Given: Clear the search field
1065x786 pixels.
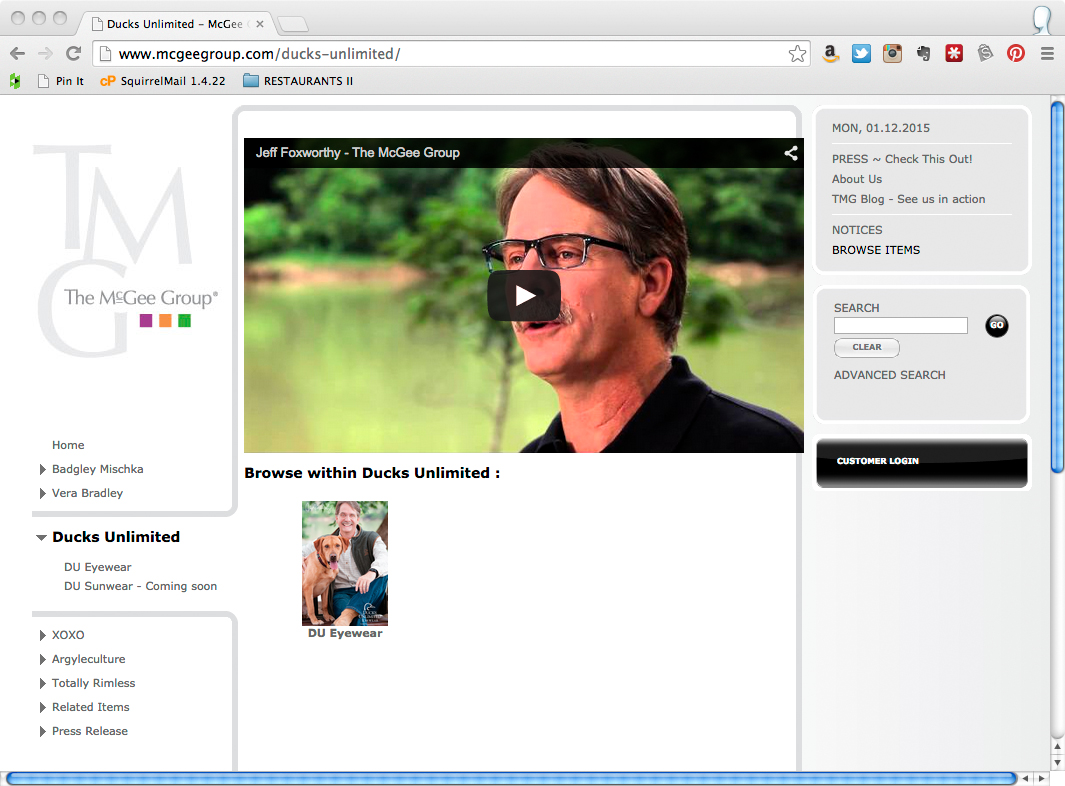Looking at the screenshot, I should (867, 348).
